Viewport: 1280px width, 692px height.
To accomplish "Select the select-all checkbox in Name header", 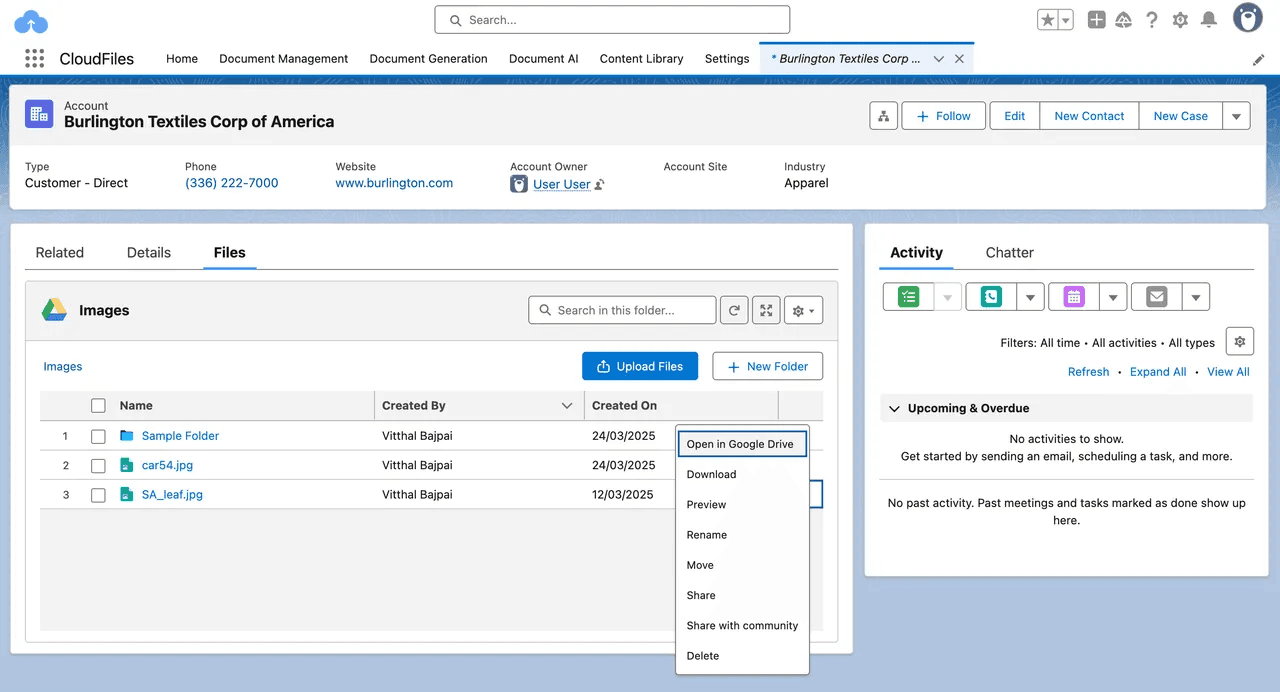I will coord(97,405).
